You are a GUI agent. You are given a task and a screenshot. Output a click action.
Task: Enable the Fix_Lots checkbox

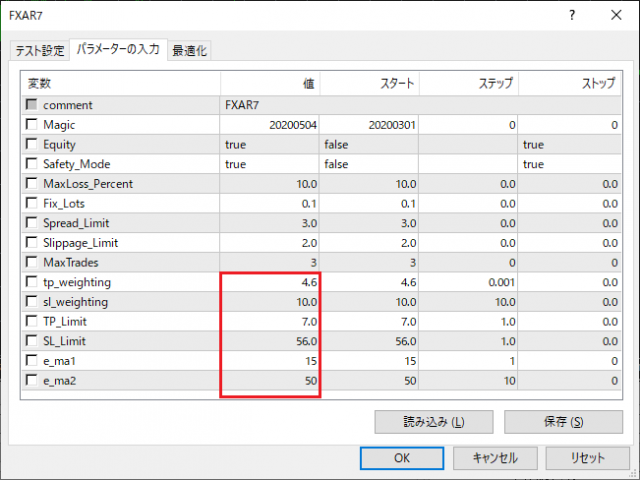click(x=31, y=203)
